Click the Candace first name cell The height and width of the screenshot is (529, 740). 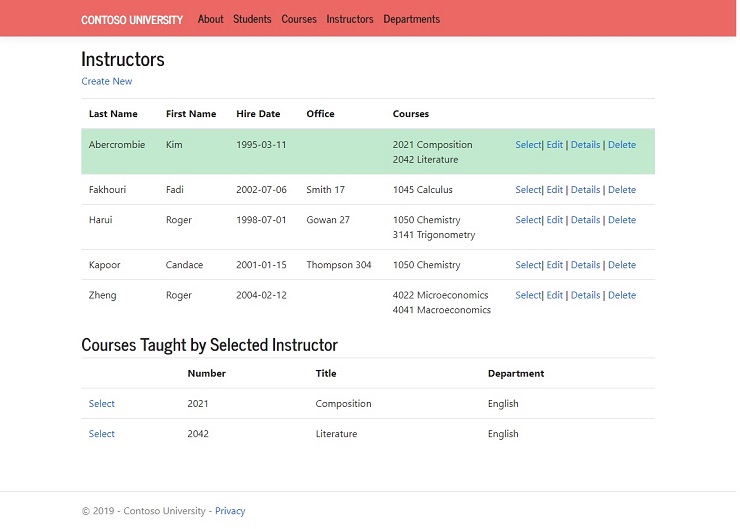click(184, 265)
